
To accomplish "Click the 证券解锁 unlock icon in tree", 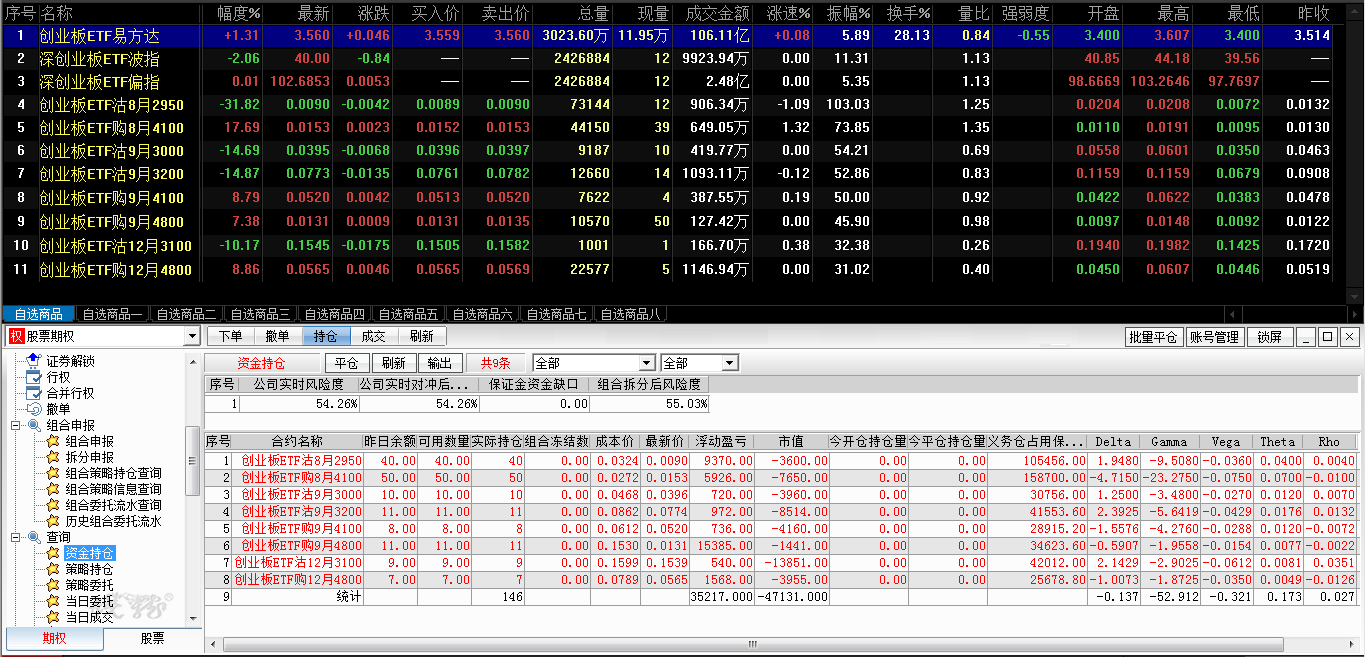I will tap(34, 361).
